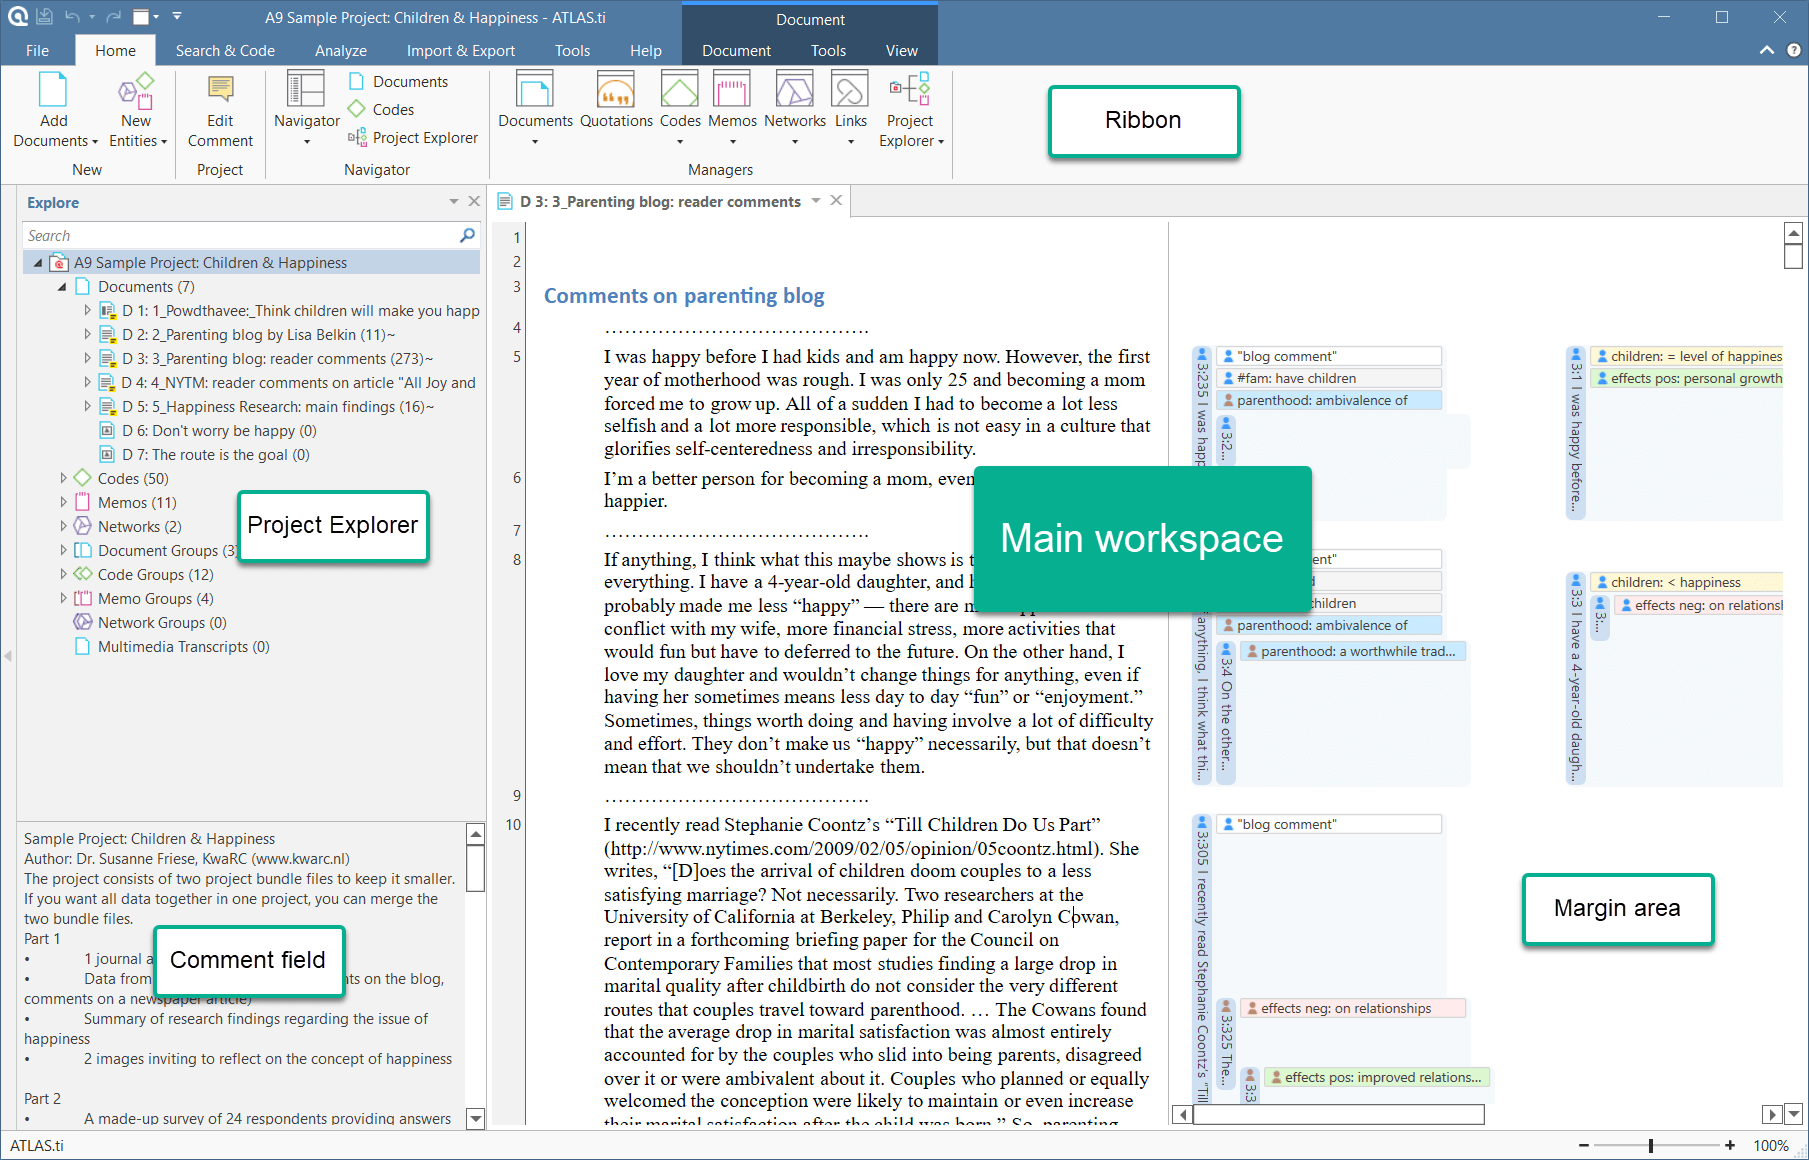Viewport: 1809px width, 1160px height.
Task: Click the zoom slider handle
Action: 1651,1146
